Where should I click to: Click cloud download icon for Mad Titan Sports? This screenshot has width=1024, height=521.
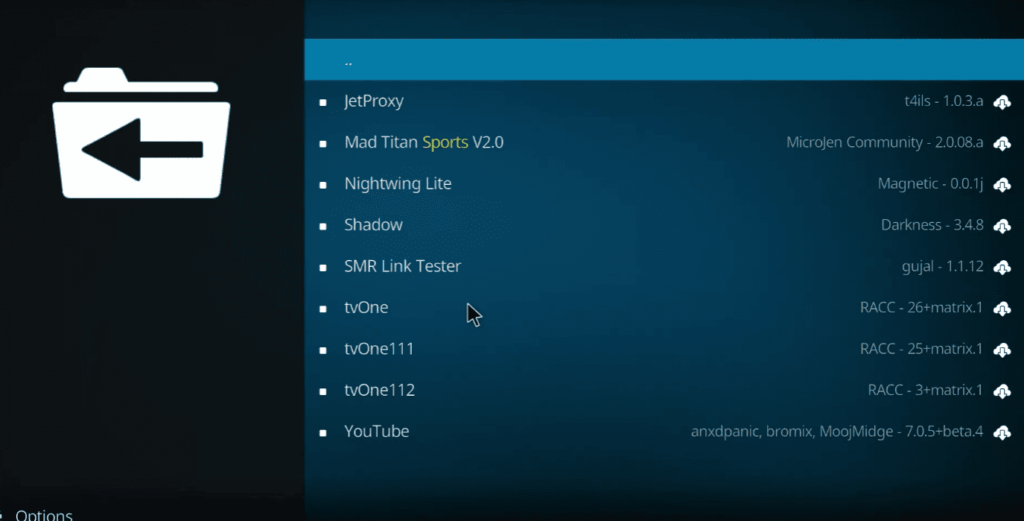(x=1002, y=143)
